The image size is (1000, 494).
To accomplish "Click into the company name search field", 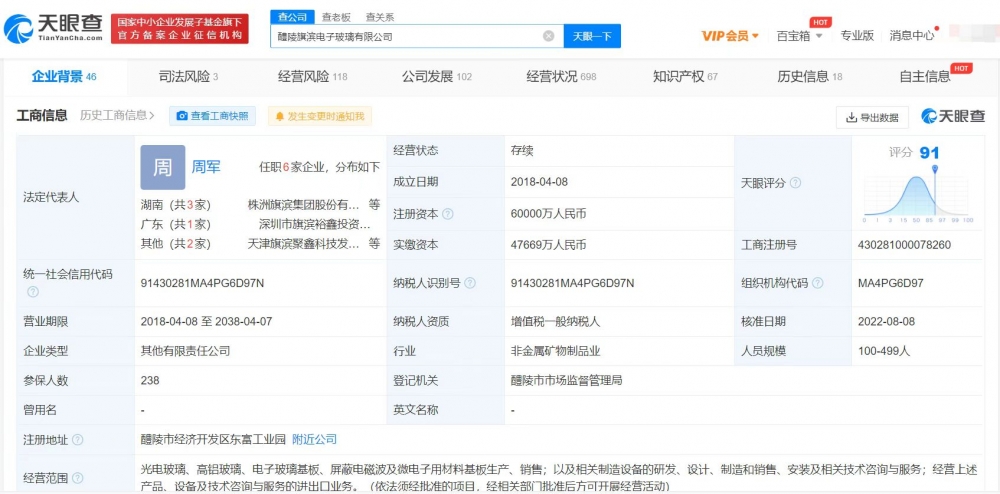I will (x=405, y=36).
